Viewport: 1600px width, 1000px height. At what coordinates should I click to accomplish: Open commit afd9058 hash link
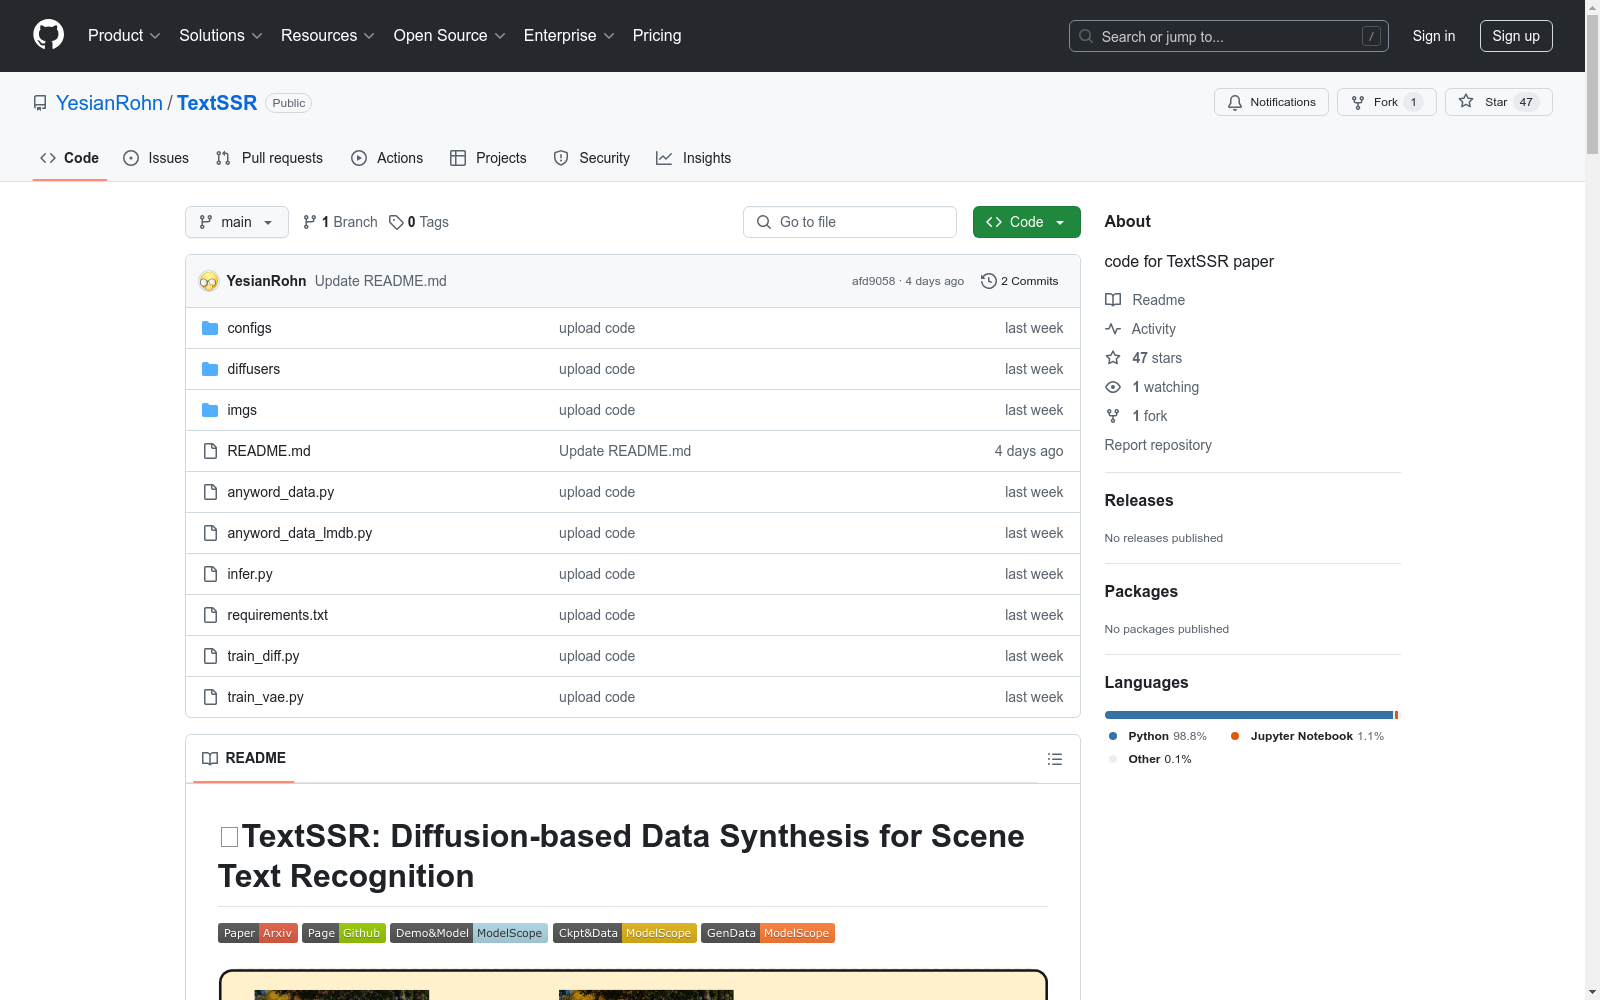[x=873, y=281]
